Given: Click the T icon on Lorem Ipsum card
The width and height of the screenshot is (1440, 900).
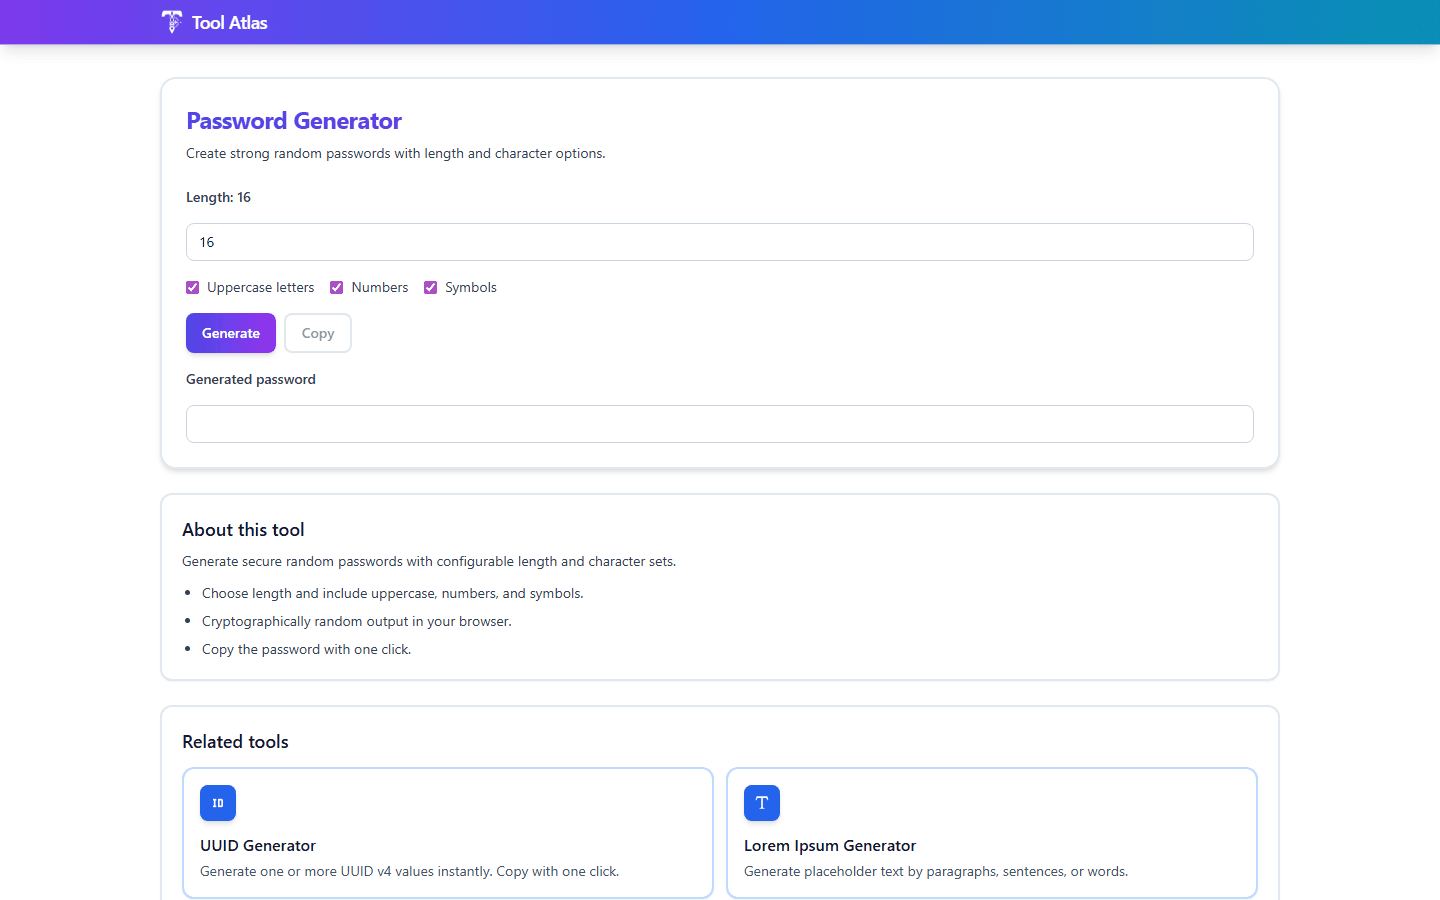Looking at the screenshot, I should (762, 803).
